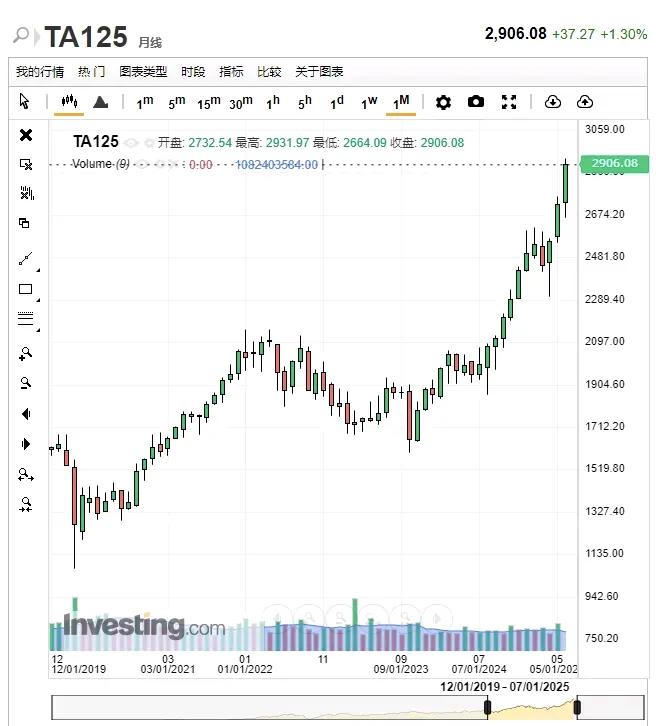This screenshot has height=726, width=656.
Task: Expand line tool options triangle
Action: pyautogui.click(x=38, y=269)
